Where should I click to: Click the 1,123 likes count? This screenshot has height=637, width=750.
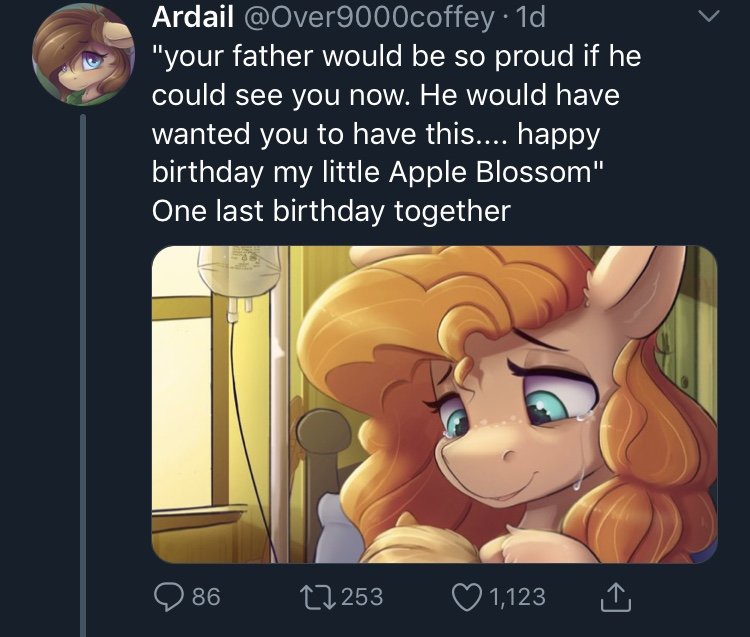517,597
